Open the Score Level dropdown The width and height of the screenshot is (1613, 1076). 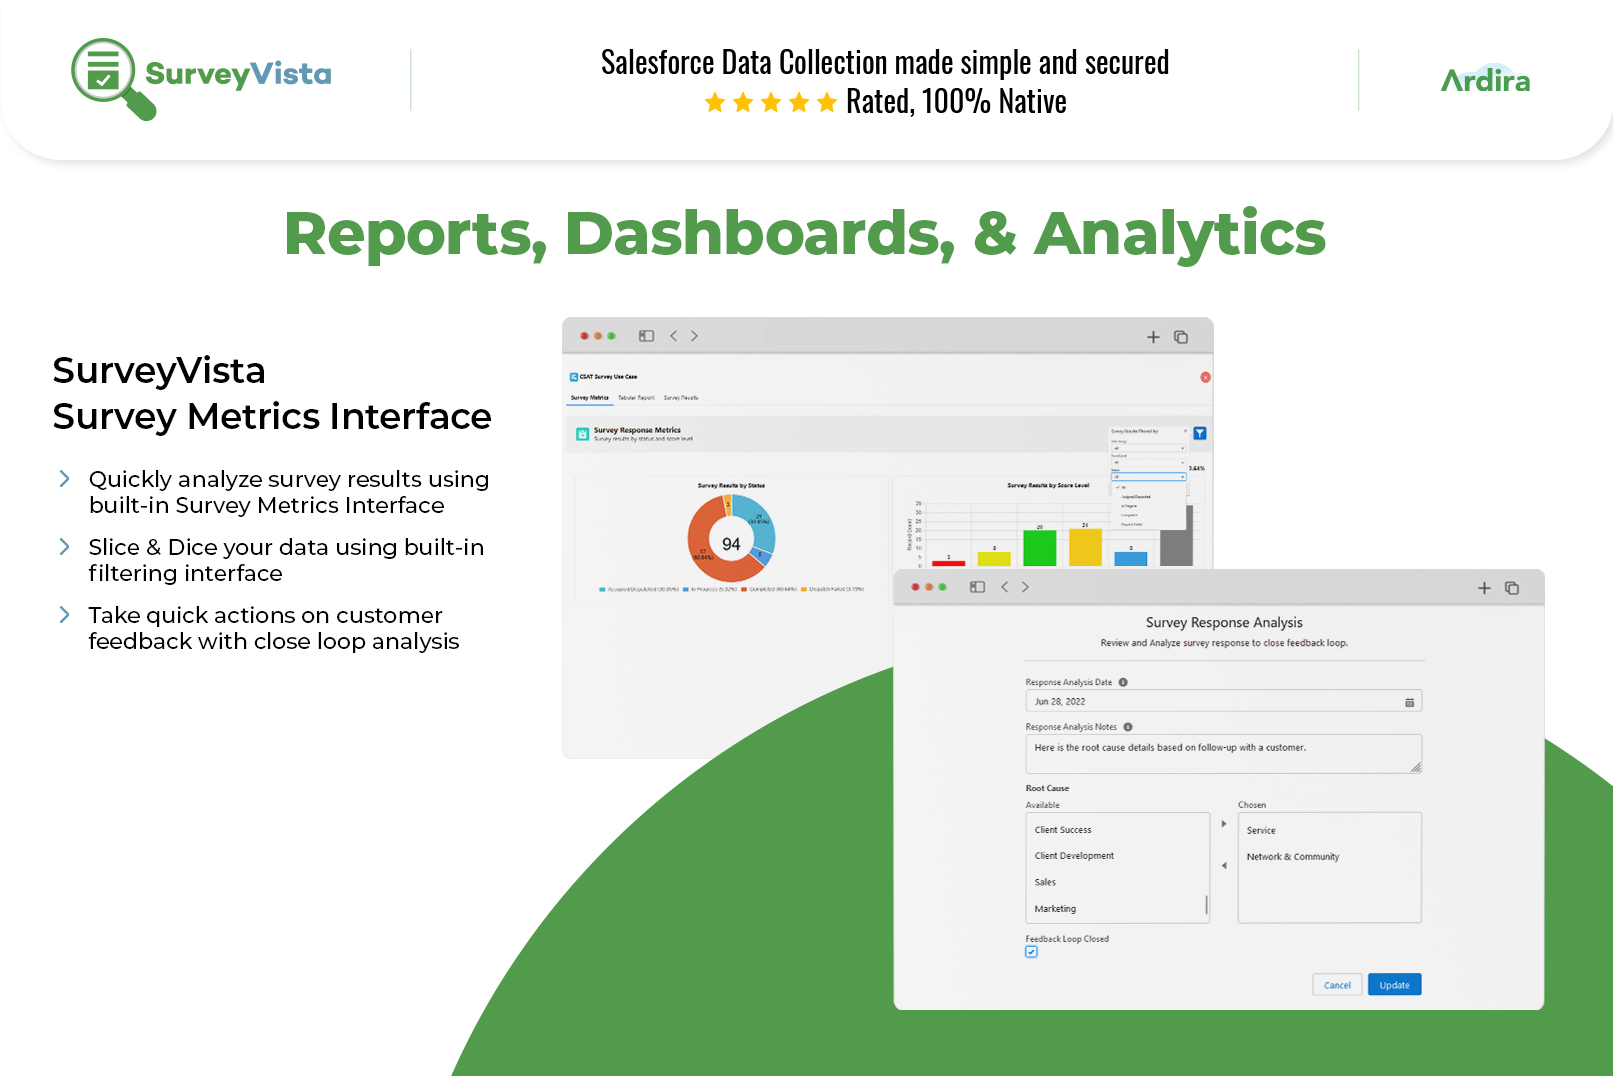(1148, 462)
